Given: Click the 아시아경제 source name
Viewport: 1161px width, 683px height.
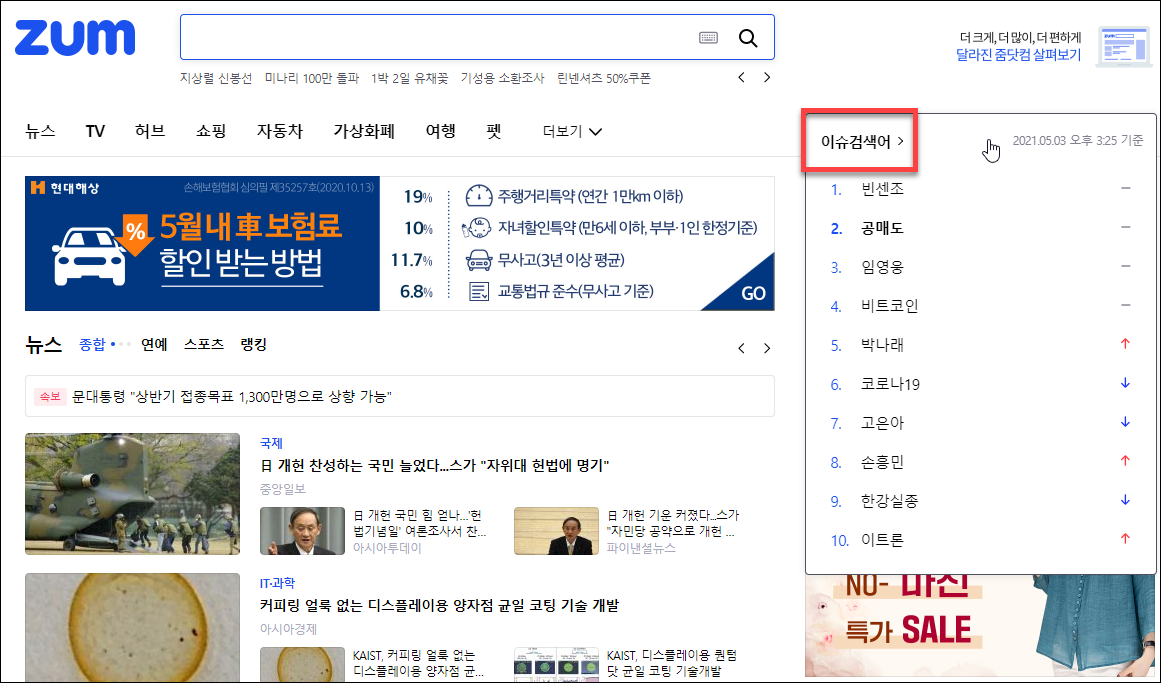Looking at the screenshot, I should point(288,629).
